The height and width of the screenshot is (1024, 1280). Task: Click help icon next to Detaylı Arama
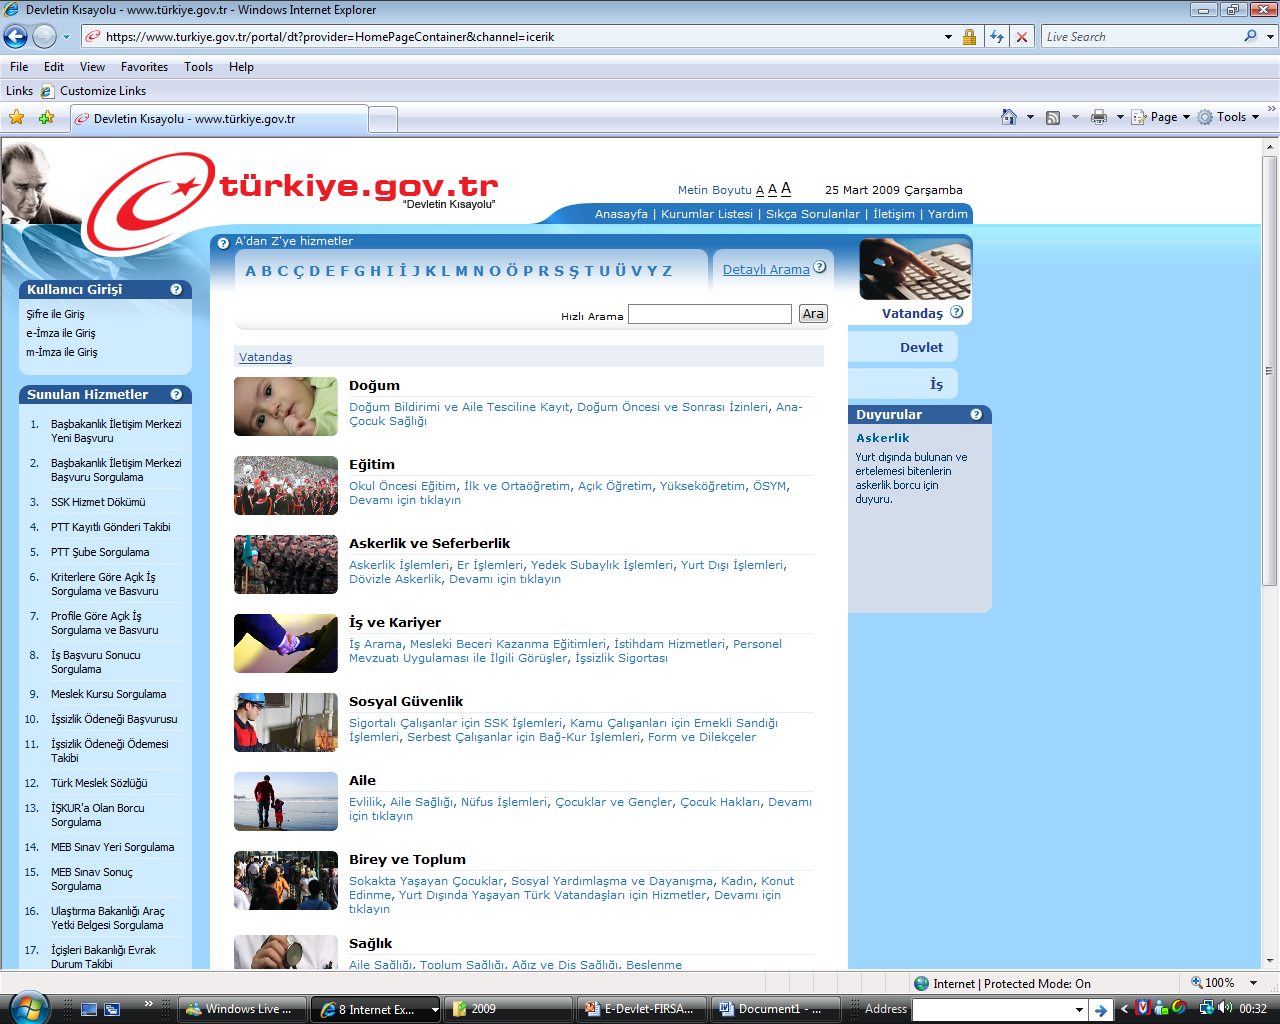(x=820, y=267)
